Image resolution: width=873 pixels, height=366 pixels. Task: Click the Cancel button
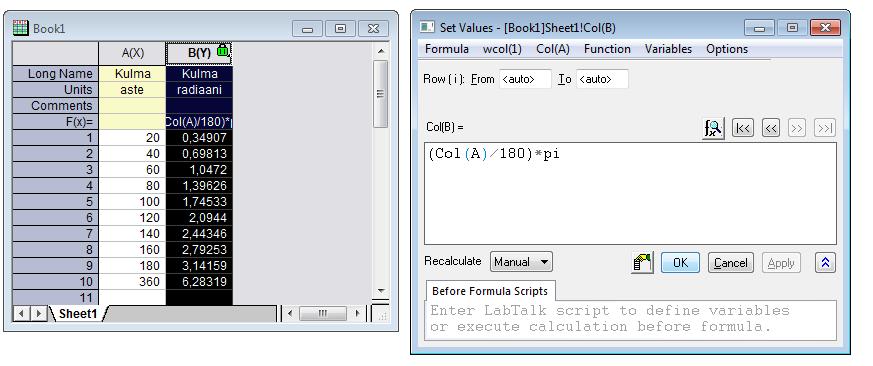coord(730,263)
